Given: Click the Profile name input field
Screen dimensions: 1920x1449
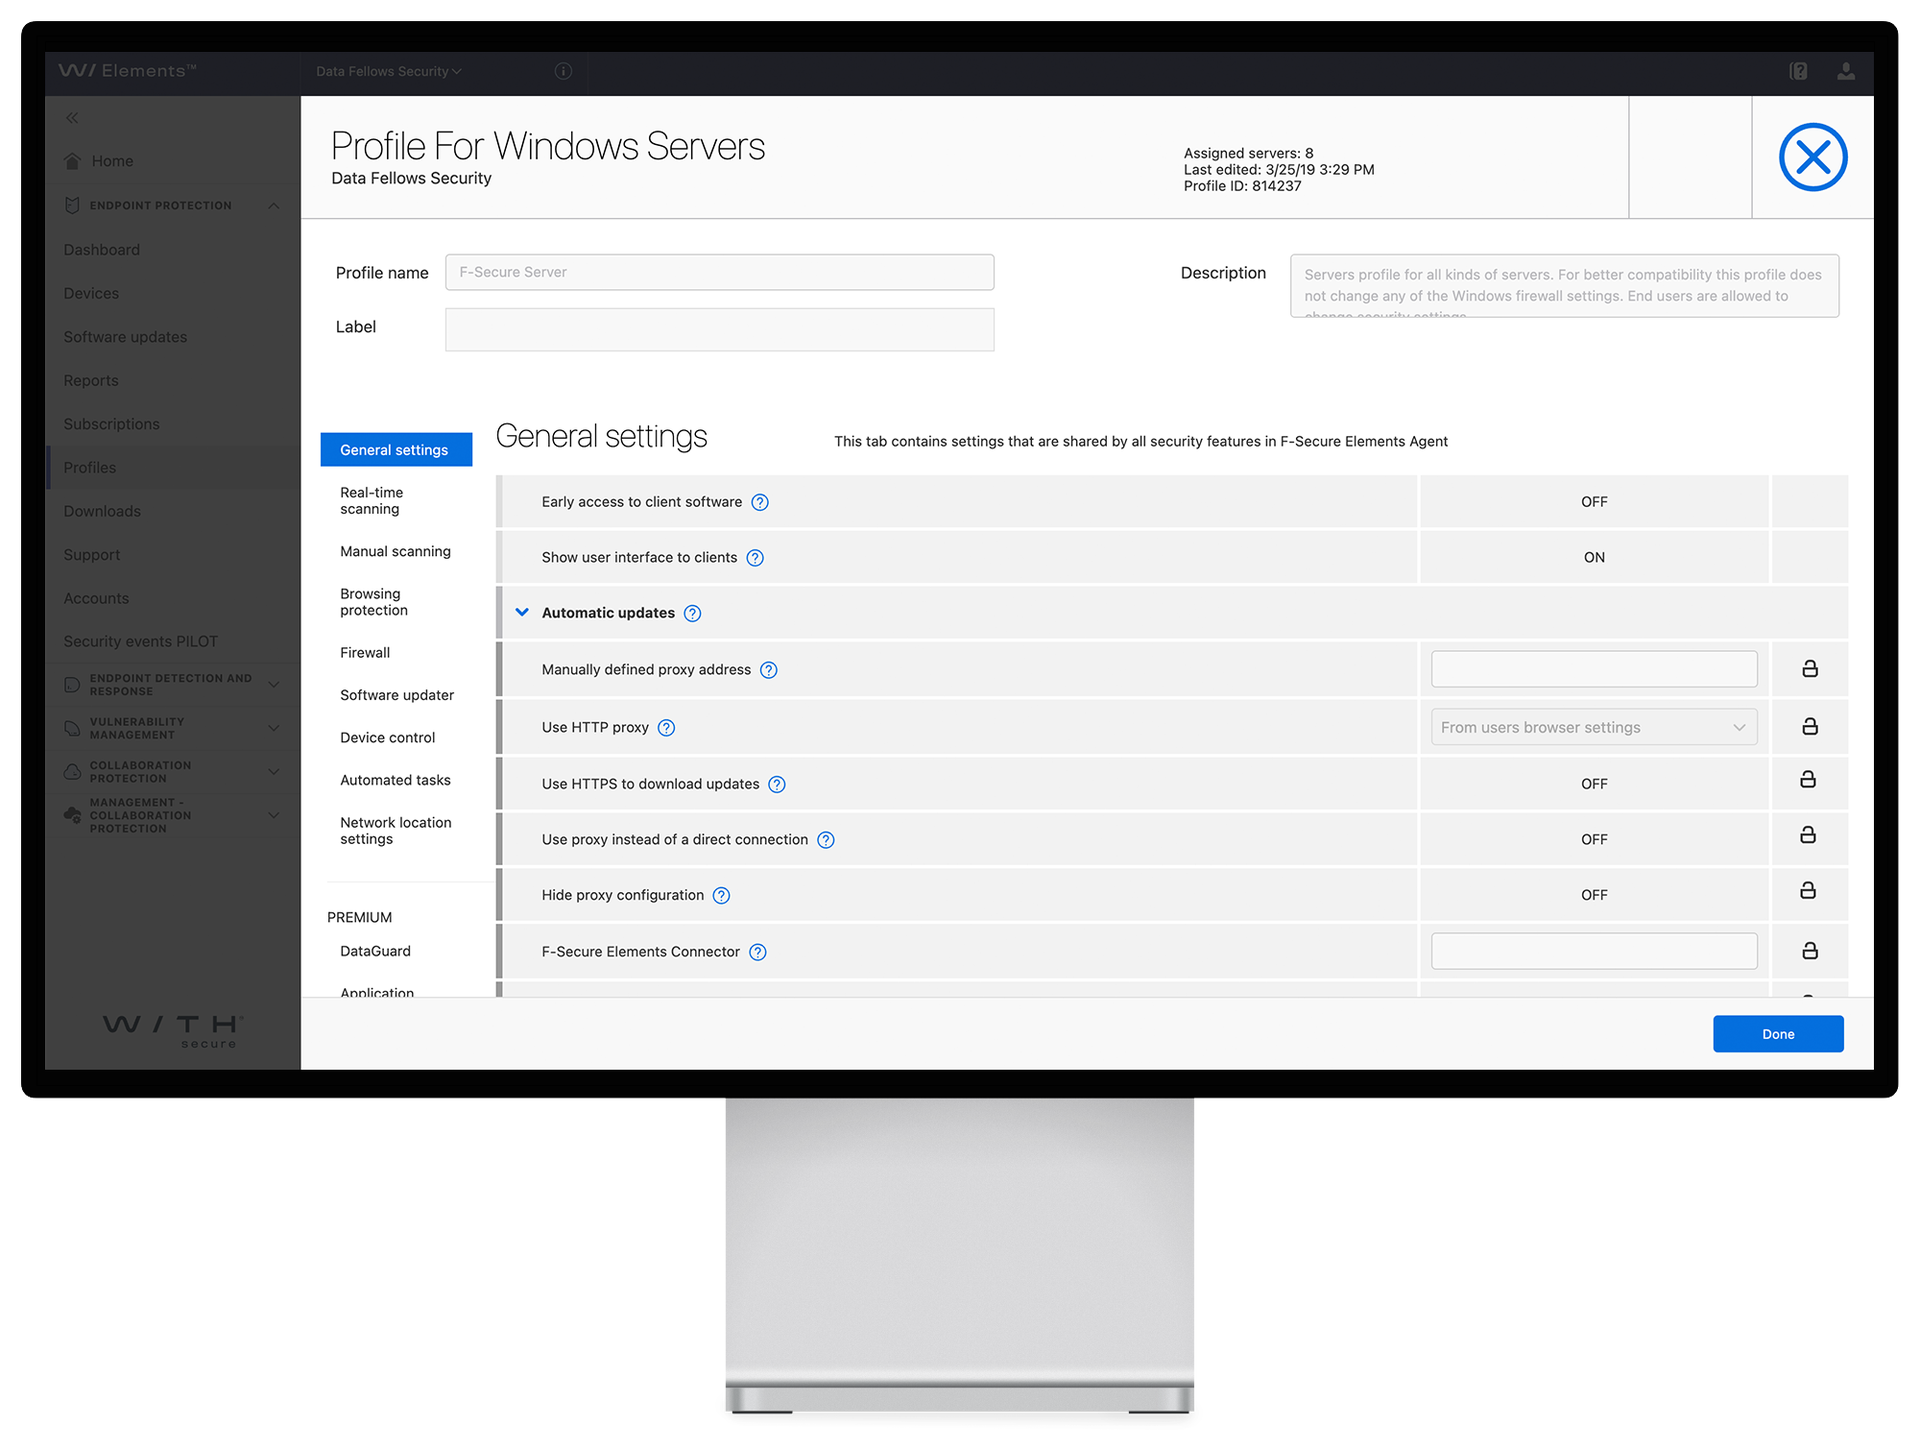Looking at the screenshot, I should coord(719,272).
